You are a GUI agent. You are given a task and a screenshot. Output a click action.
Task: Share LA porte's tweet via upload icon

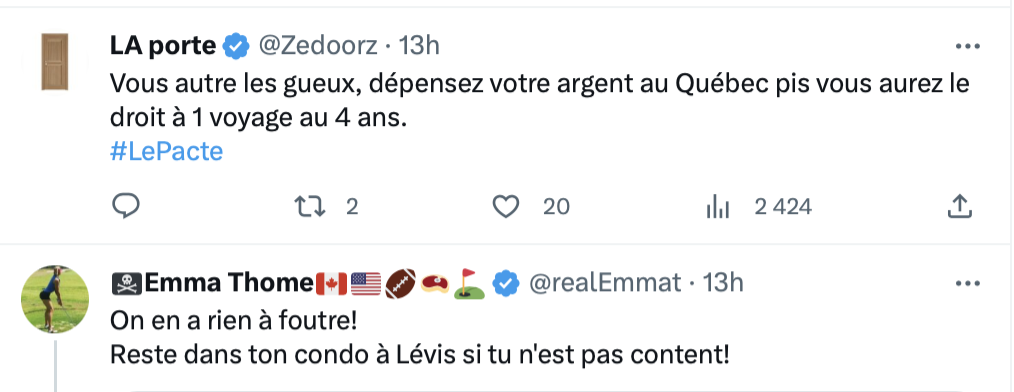click(x=960, y=206)
